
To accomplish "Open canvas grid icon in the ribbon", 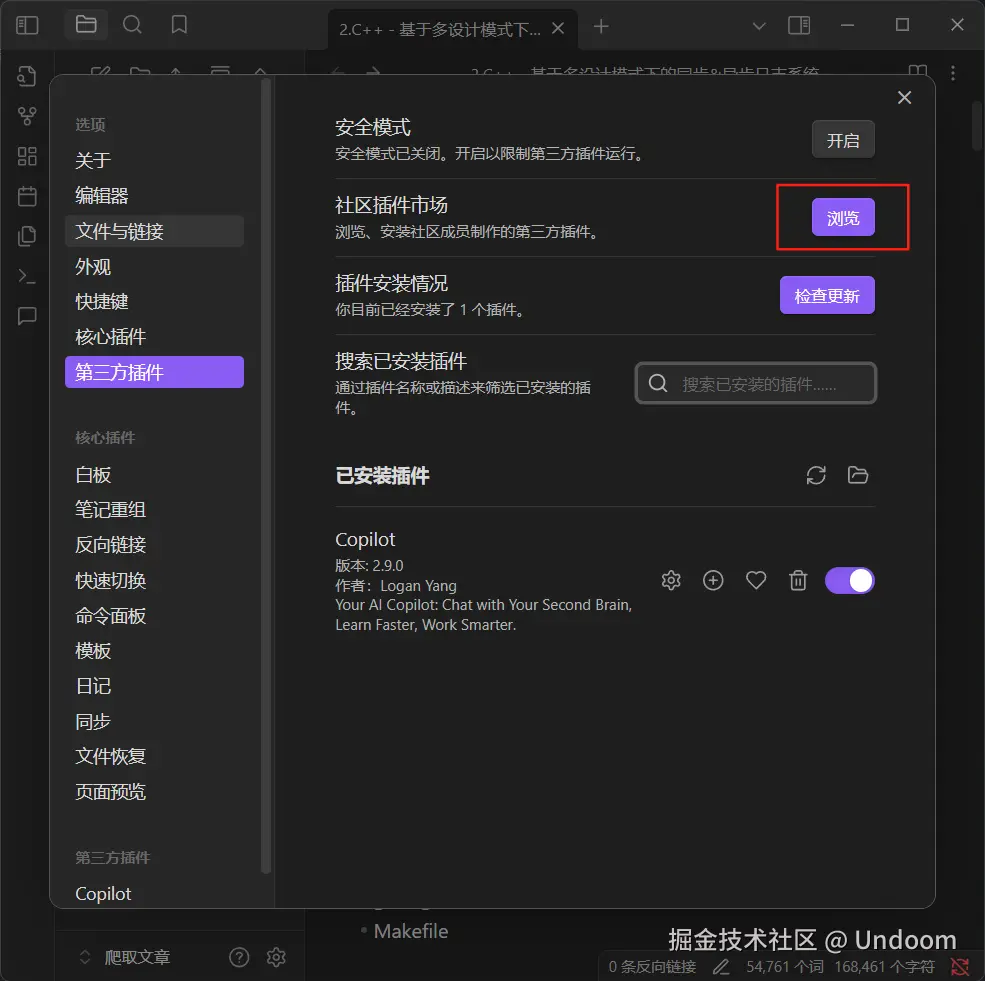I will coord(27,156).
